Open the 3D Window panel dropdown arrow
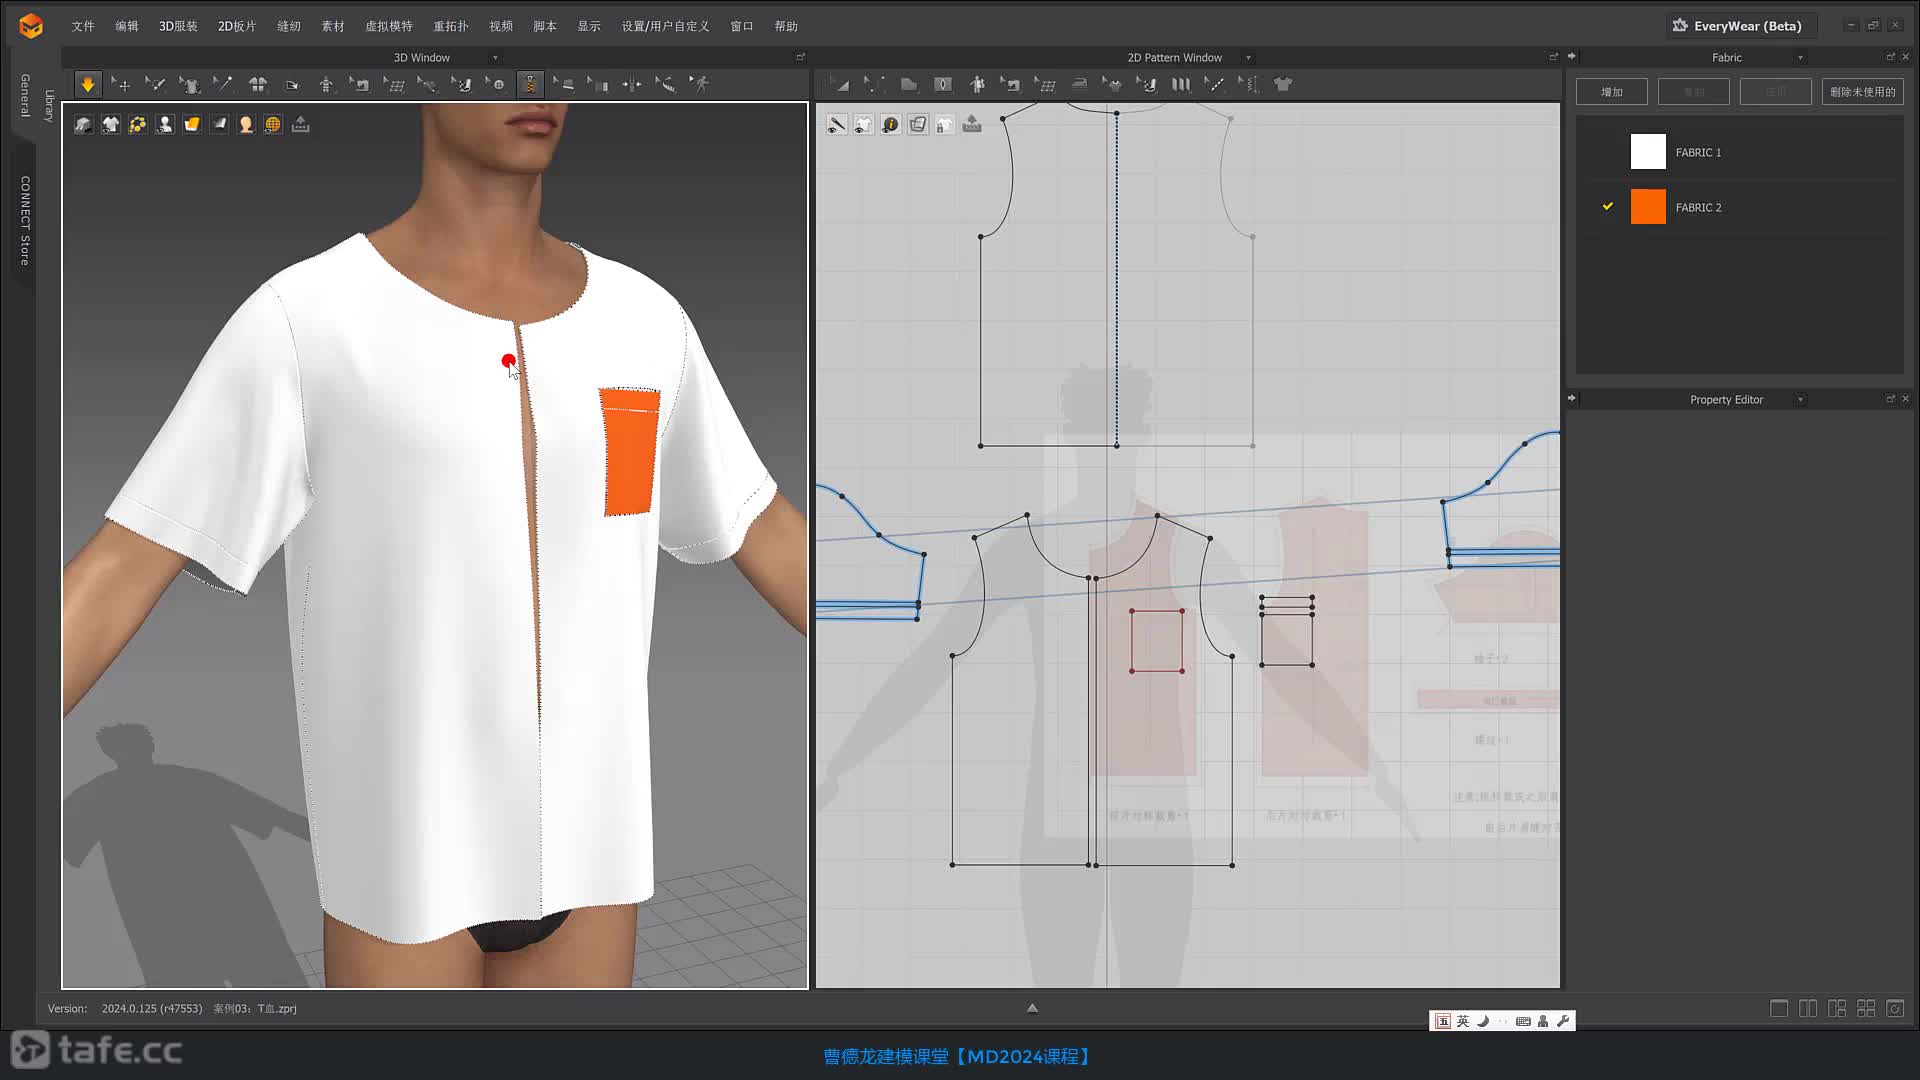The height and width of the screenshot is (1080, 1920). tap(495, 58)
